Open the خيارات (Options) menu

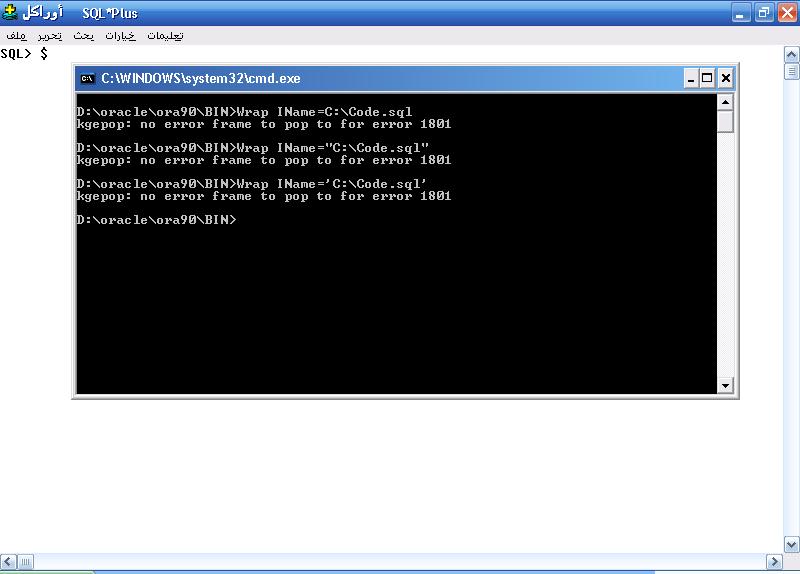[119, 36]
